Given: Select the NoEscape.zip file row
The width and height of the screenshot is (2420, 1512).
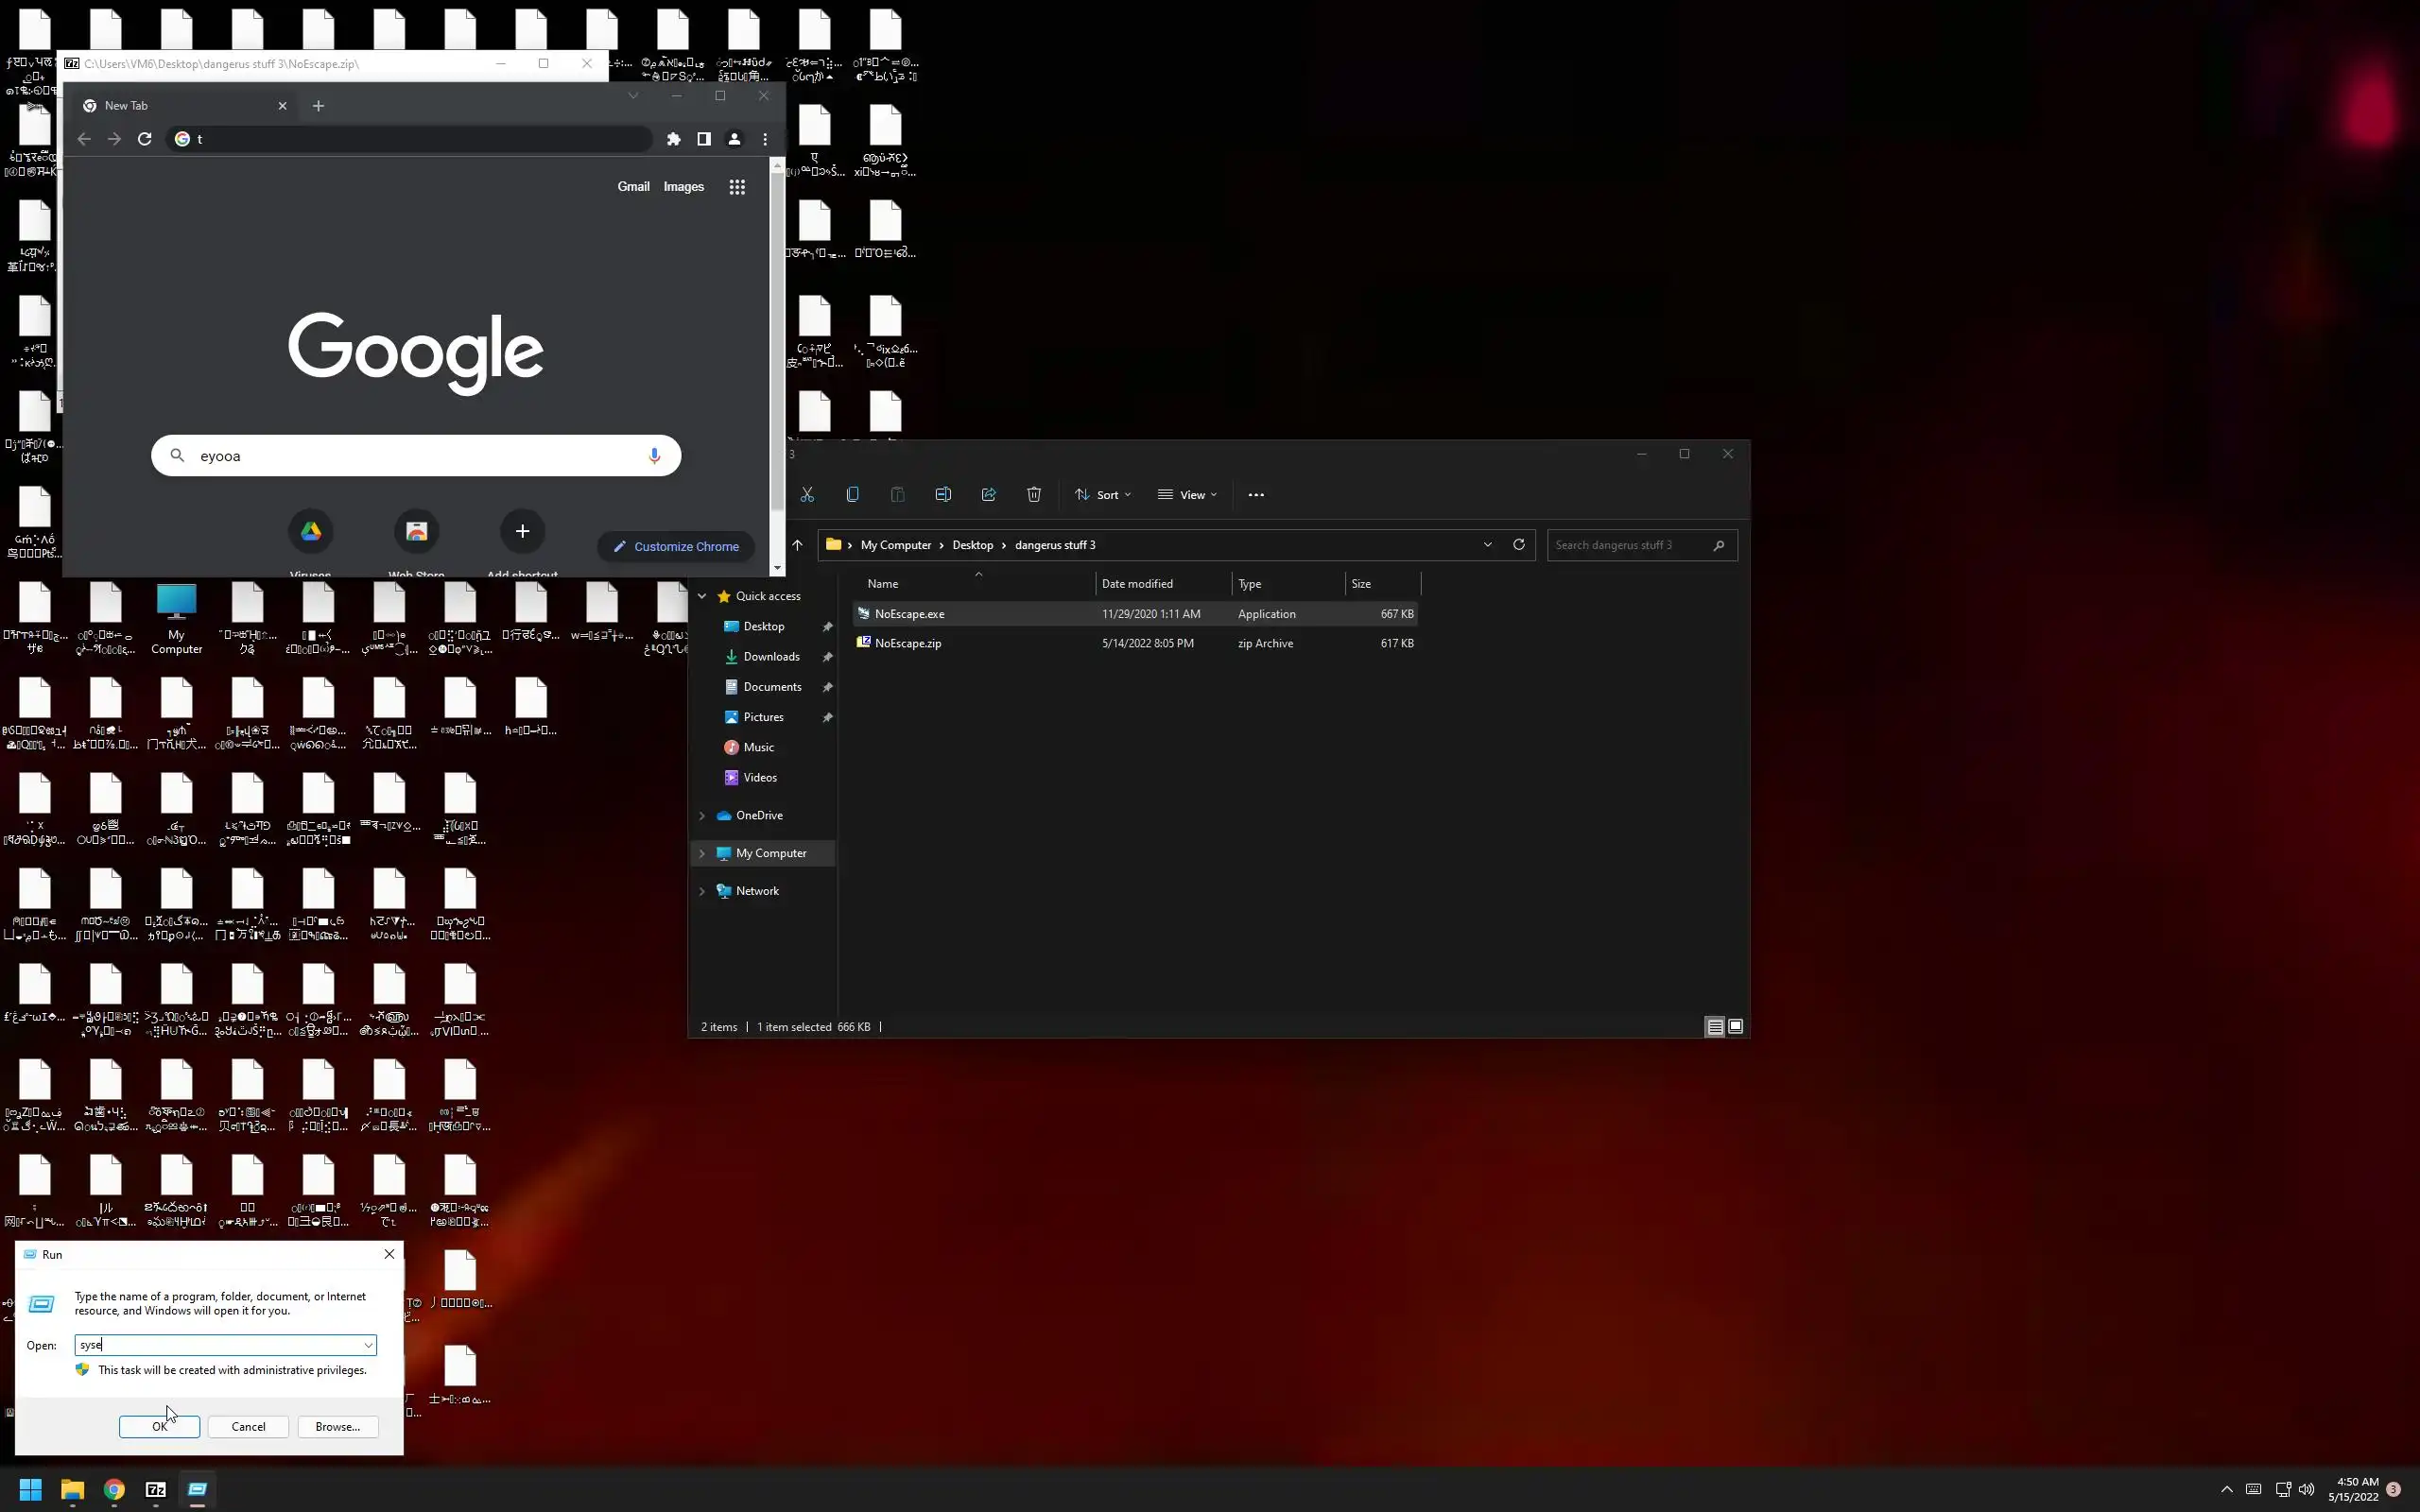Looking at the screenshot, I should pos(908,644).
